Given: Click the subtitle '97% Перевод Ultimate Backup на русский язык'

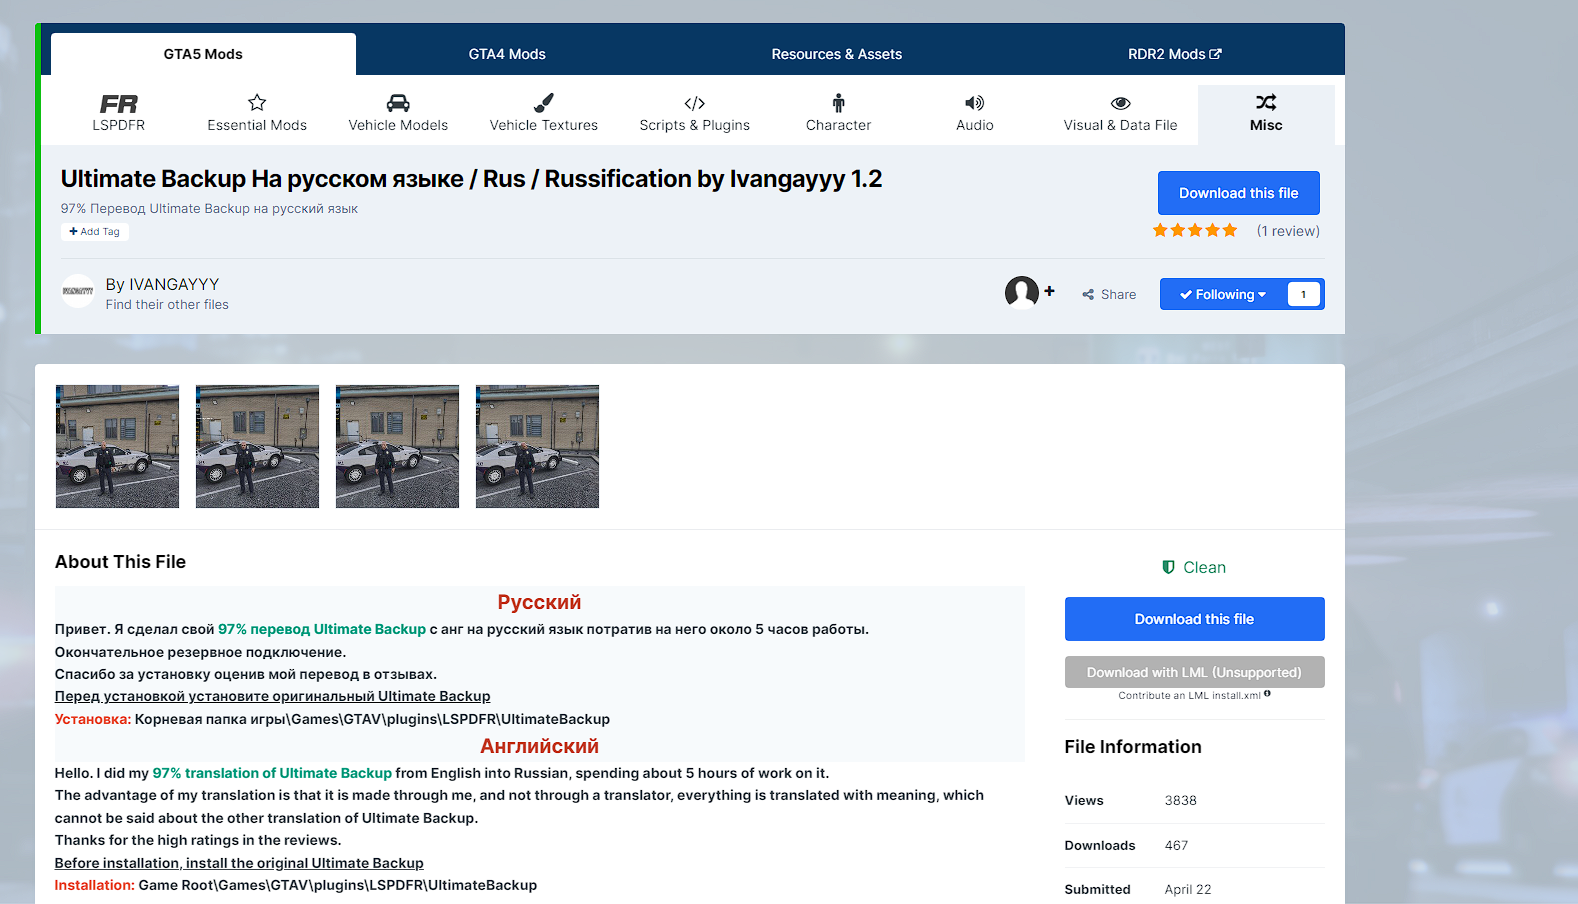Looking at the screenshot, I should [209, 209].
